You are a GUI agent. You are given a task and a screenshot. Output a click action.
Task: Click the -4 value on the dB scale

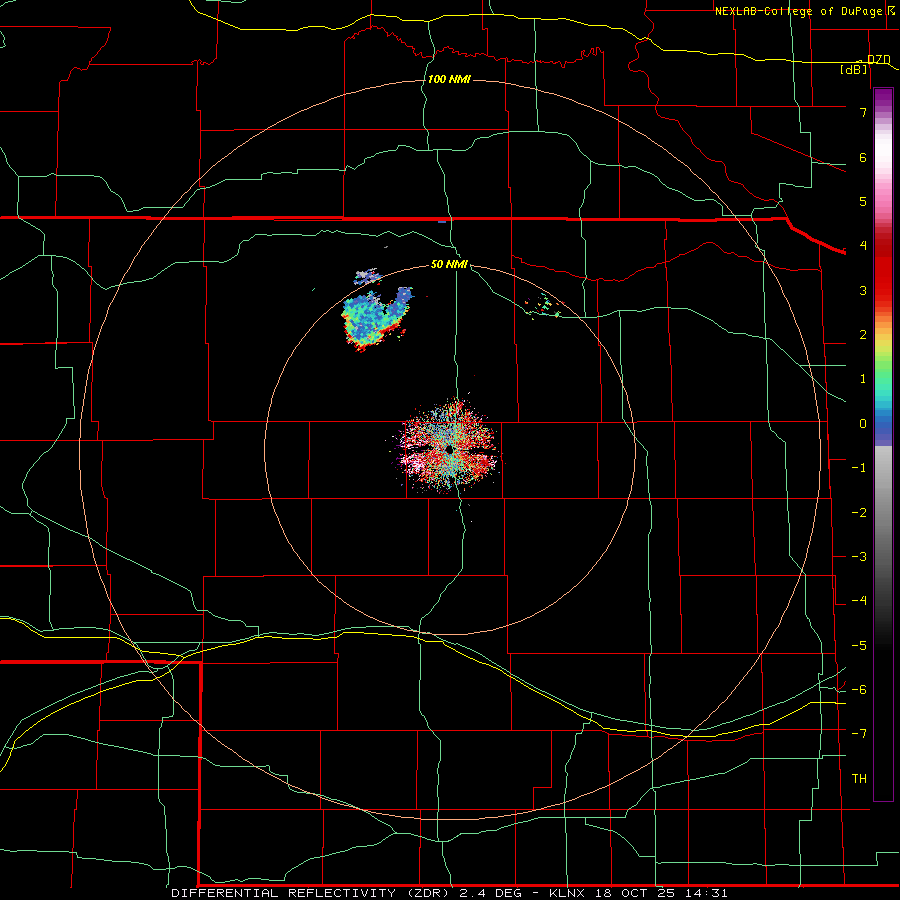pyautogui.click(x=859, y=601)
